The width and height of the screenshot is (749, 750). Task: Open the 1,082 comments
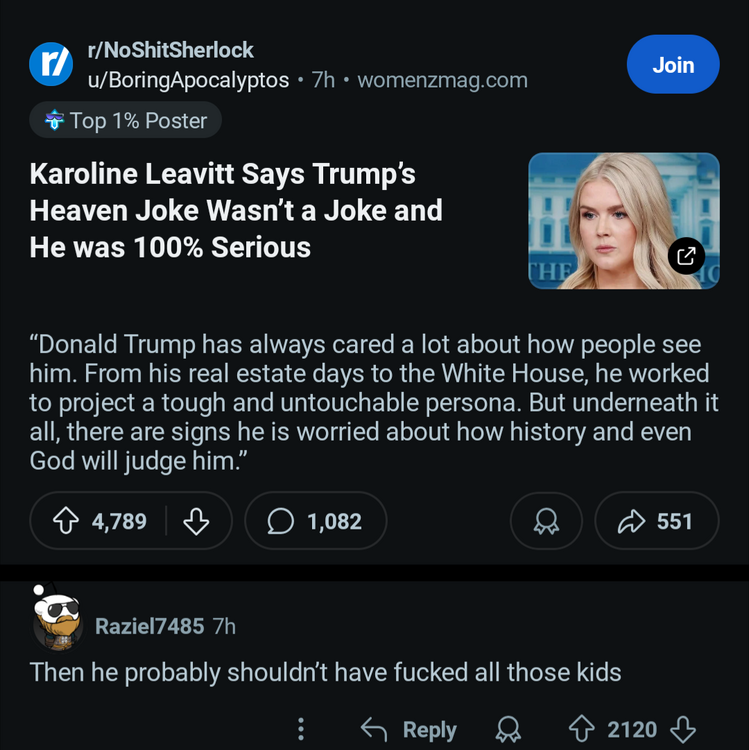(315, 521)
